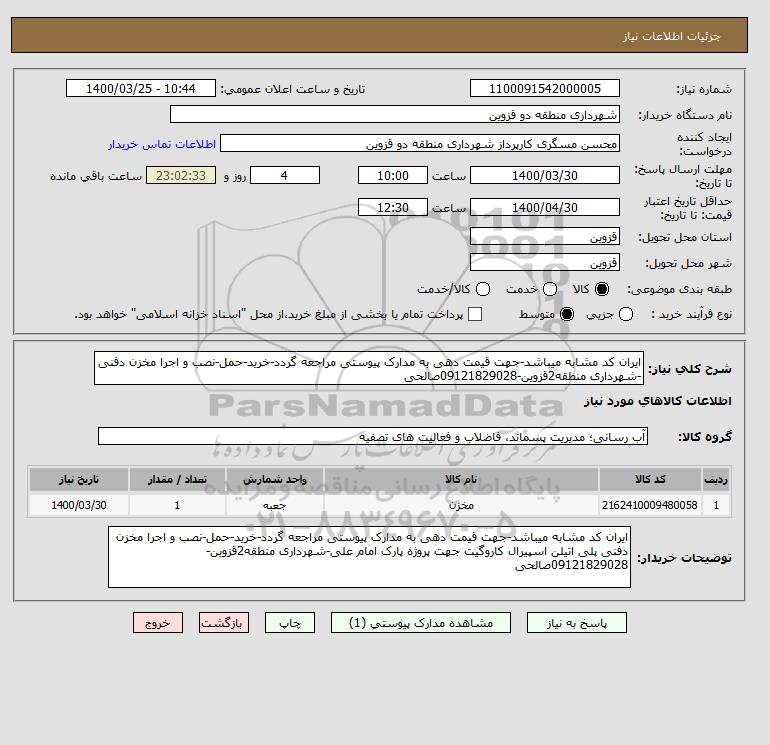Click need date cell 1400/03/30 in table
This screenshot has width=770, height=745.
pos(79,505)
